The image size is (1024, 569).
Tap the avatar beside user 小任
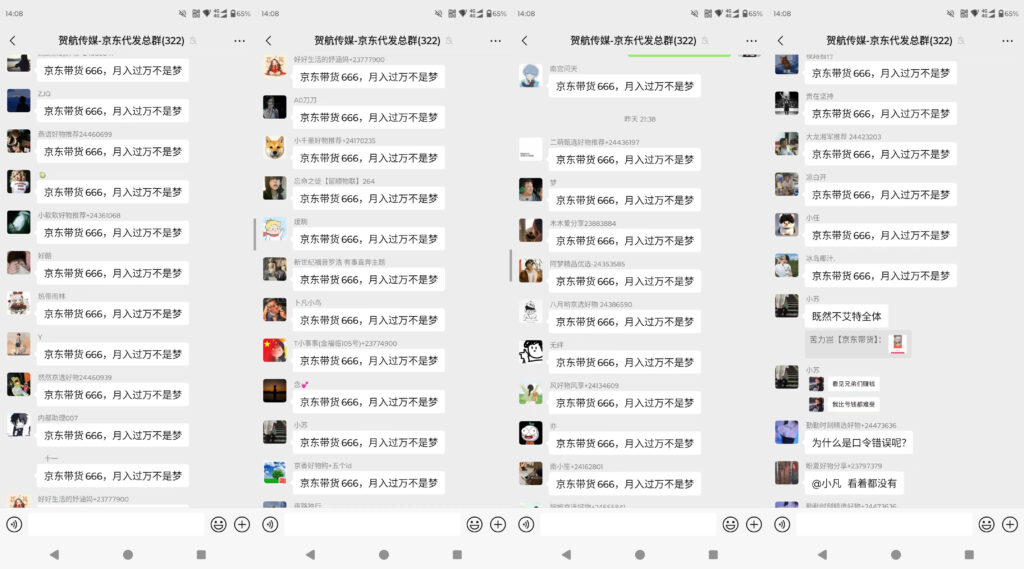tap(787, 225)
